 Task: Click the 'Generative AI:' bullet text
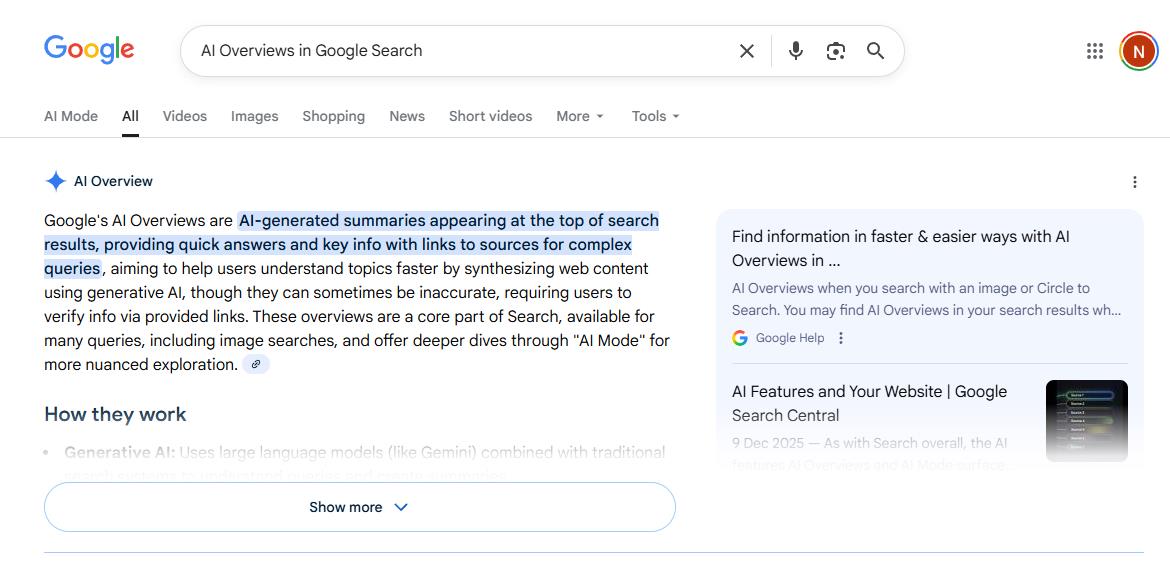(119, 453)
